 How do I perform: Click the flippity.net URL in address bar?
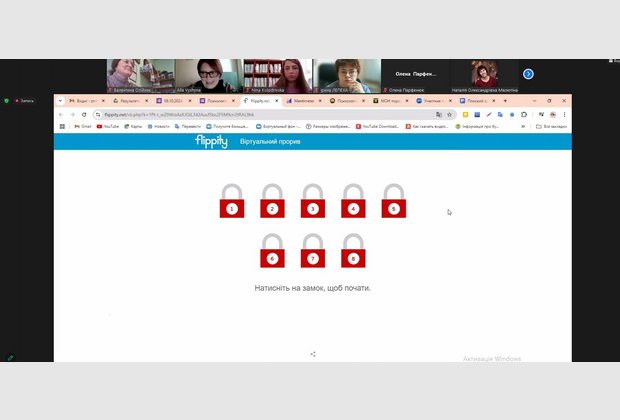(x=179, y=115)
